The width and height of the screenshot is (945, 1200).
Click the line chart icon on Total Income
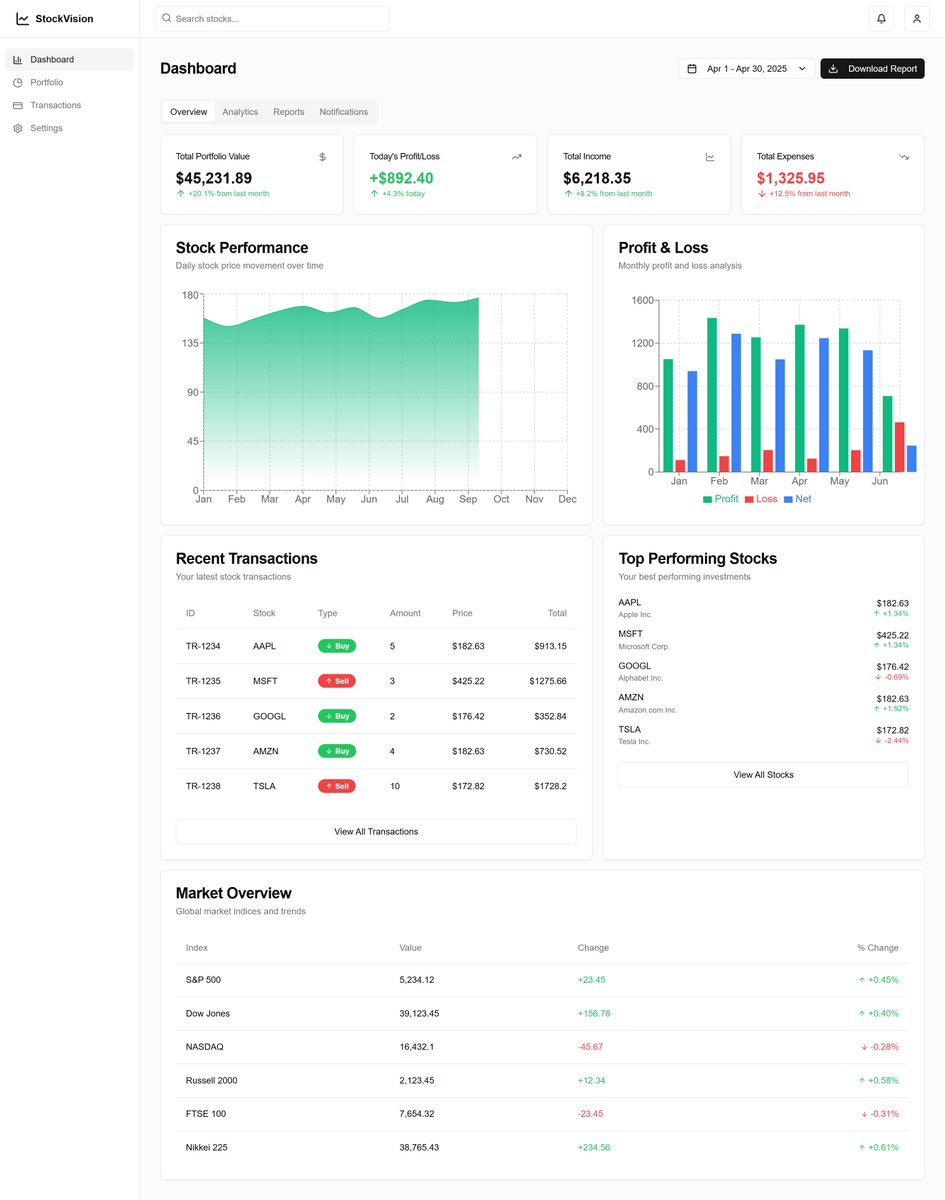710,157
